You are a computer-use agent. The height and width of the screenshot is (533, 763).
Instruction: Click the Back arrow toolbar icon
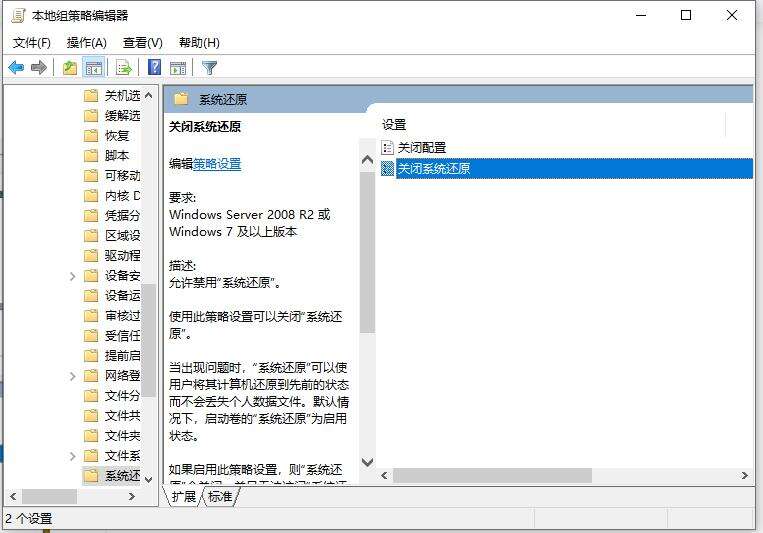pos(17,67)
